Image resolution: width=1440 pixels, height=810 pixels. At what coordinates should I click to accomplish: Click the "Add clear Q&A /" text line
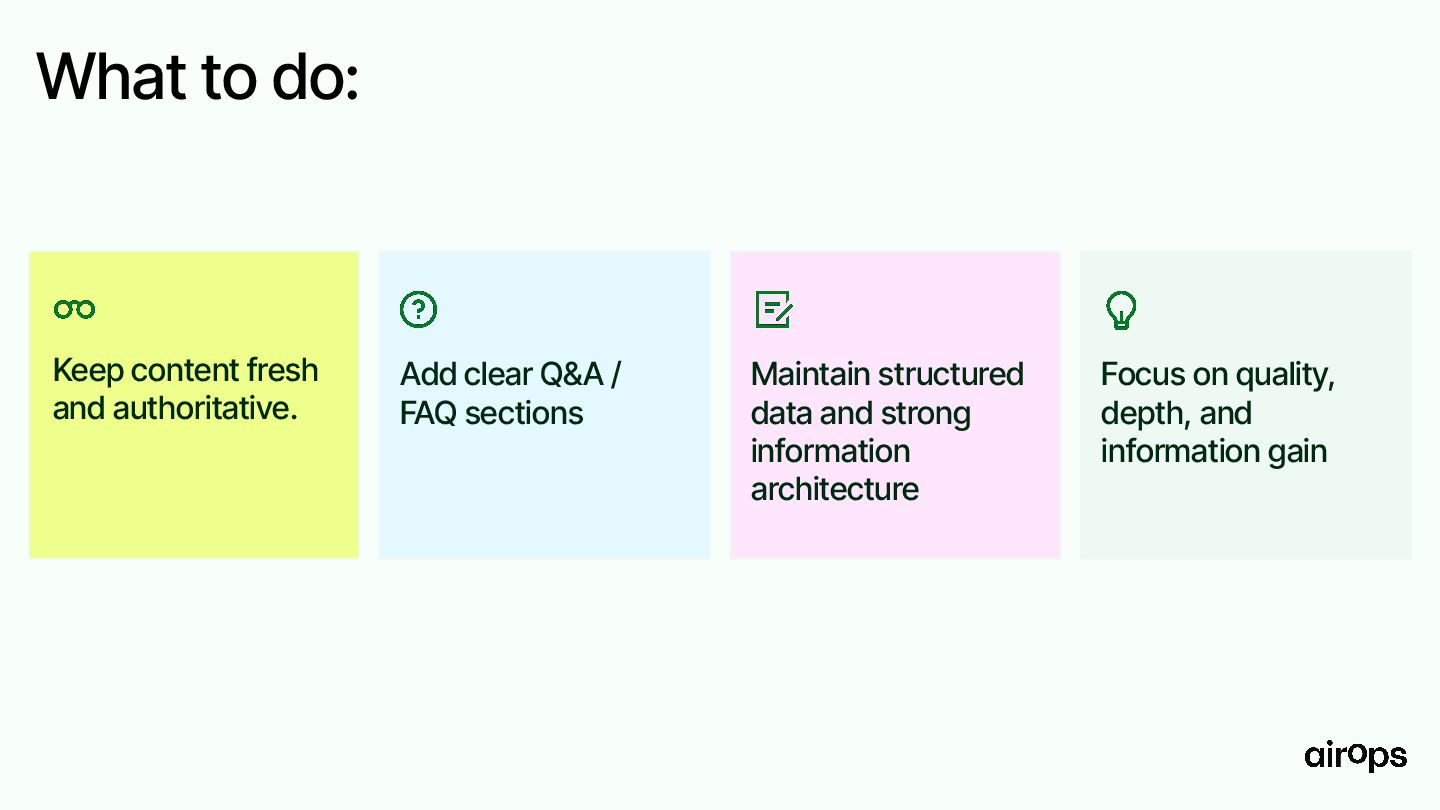(510, 374)
